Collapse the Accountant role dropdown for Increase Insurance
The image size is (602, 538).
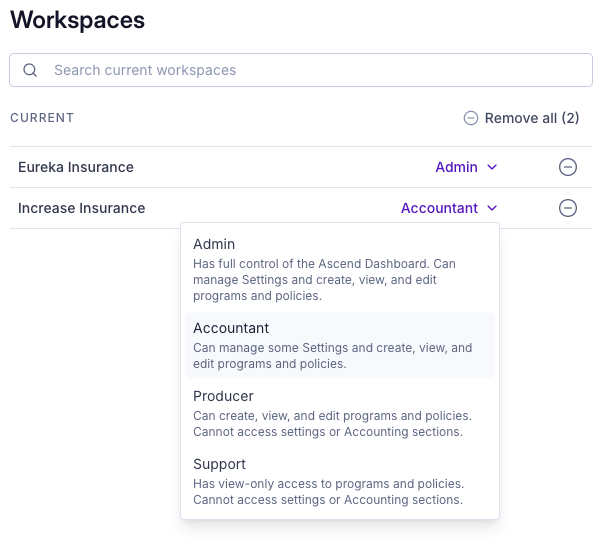tap(449, 208)
